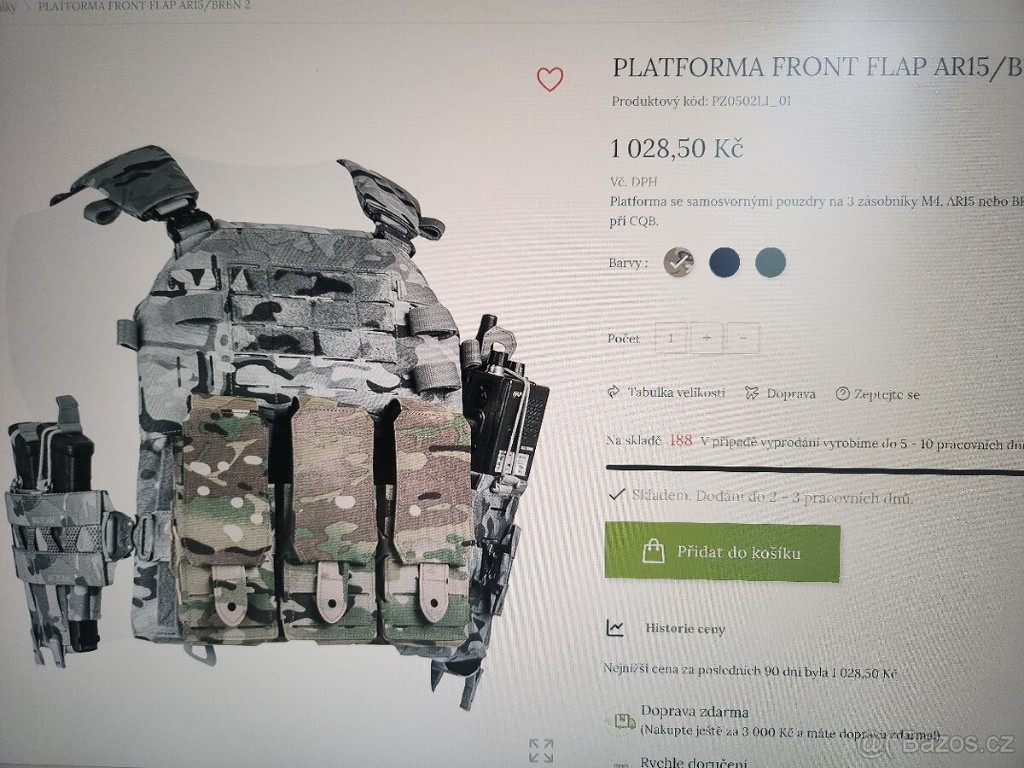1024x768 pixels.
Task: Open Tabulka velikostí link
Action: (676, 392)
